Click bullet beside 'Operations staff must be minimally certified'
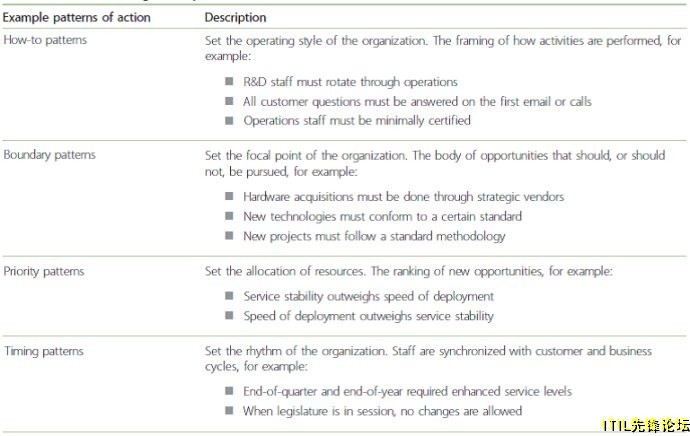 229,121
